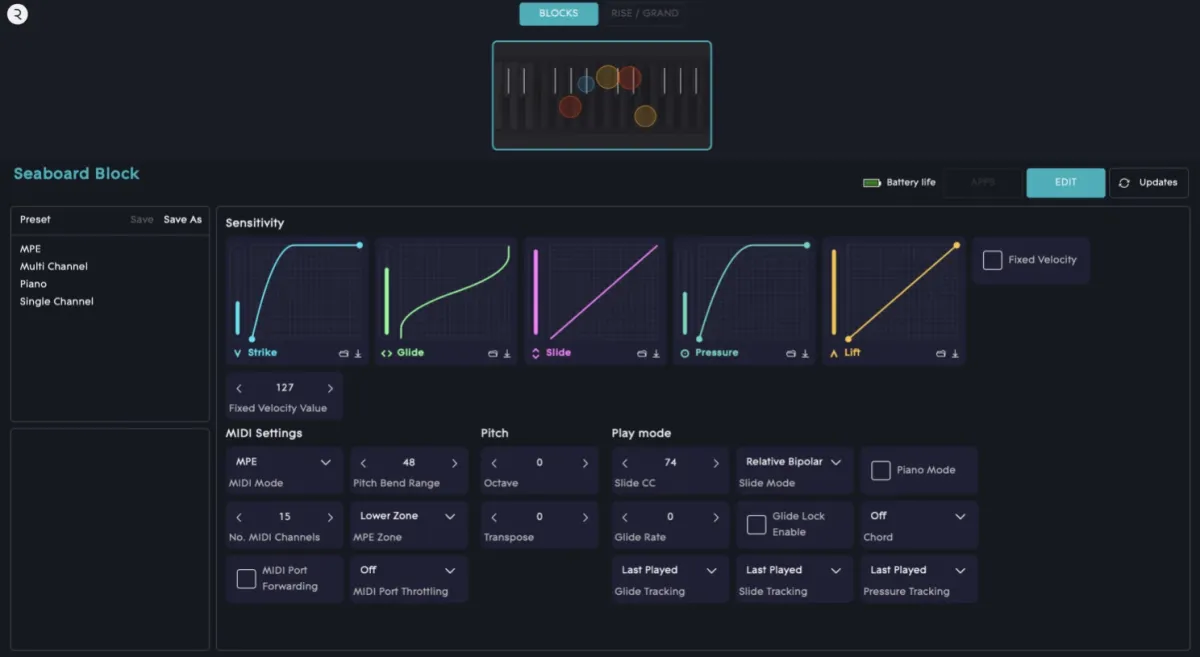Click the ROLI logo icon
The height and width of the screenshot is (657, 1200).
point(17,14)
